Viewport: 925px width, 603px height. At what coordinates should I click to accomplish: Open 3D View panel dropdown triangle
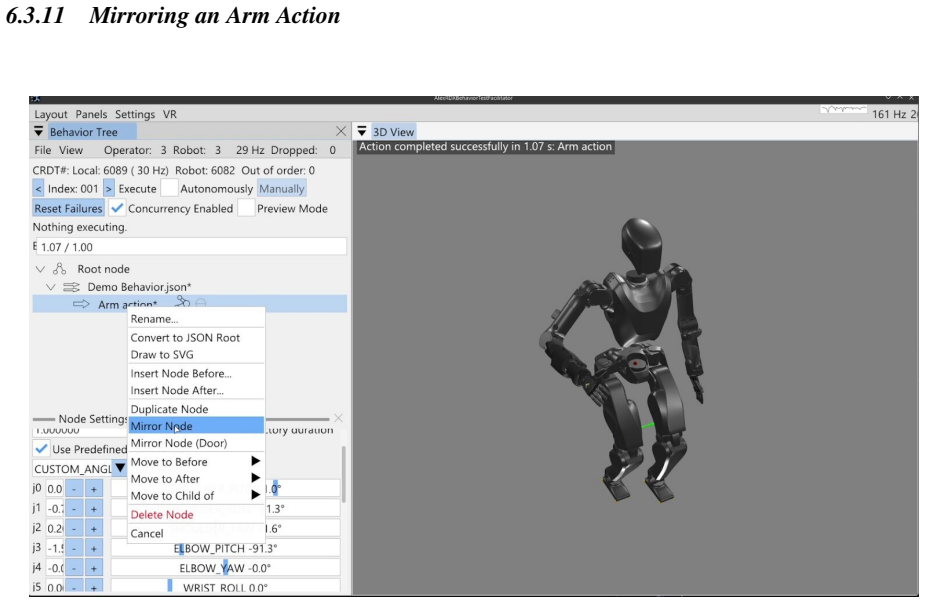pyautogui.click(x=362, y=131)
